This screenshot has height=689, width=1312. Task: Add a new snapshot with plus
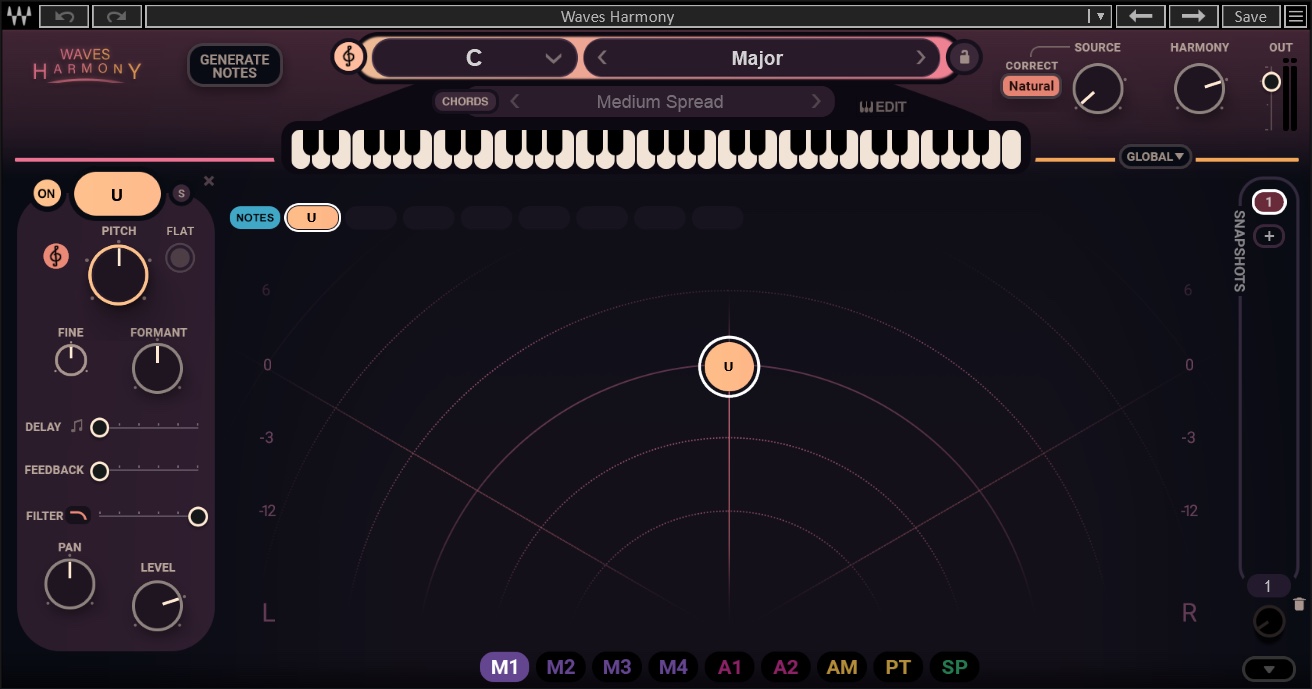(1268, 236)
